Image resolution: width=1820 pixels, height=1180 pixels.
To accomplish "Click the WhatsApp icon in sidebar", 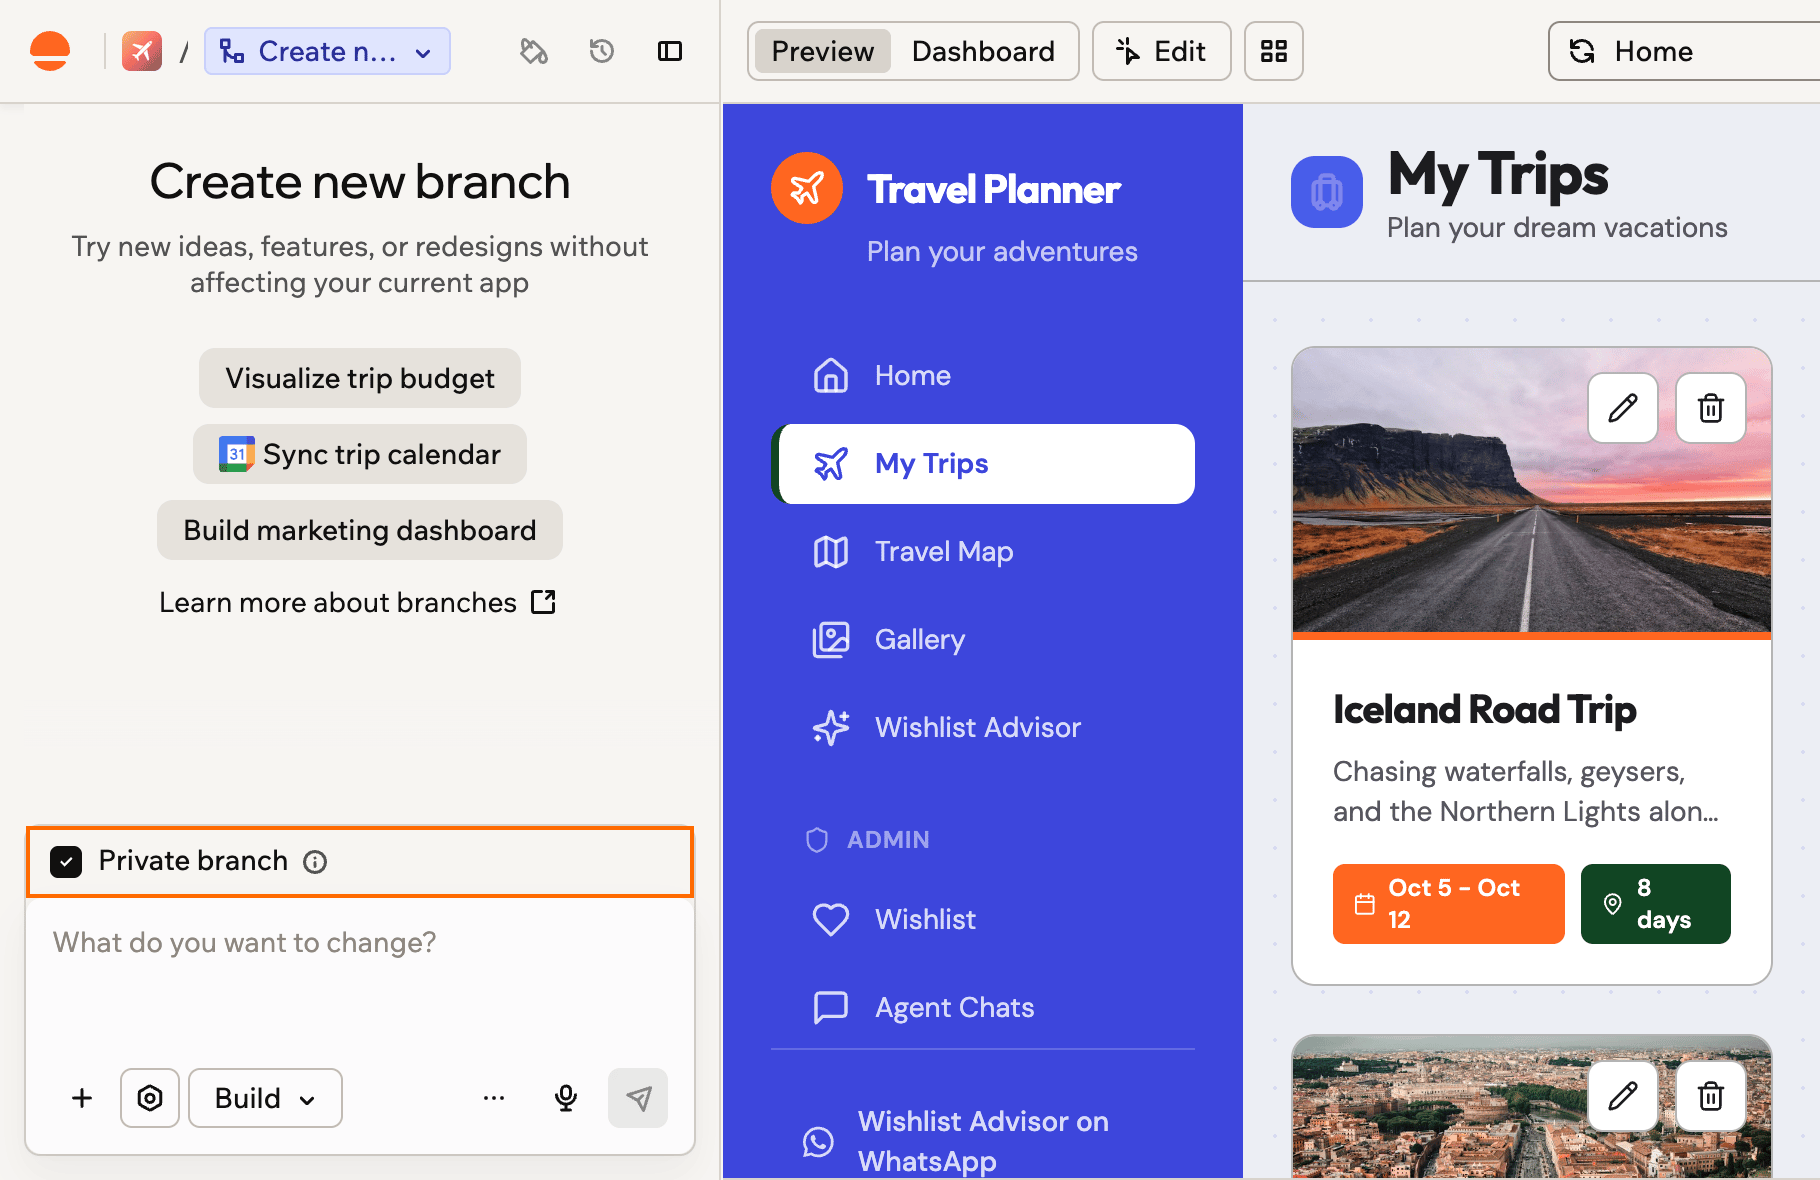I will point(818,1141).
